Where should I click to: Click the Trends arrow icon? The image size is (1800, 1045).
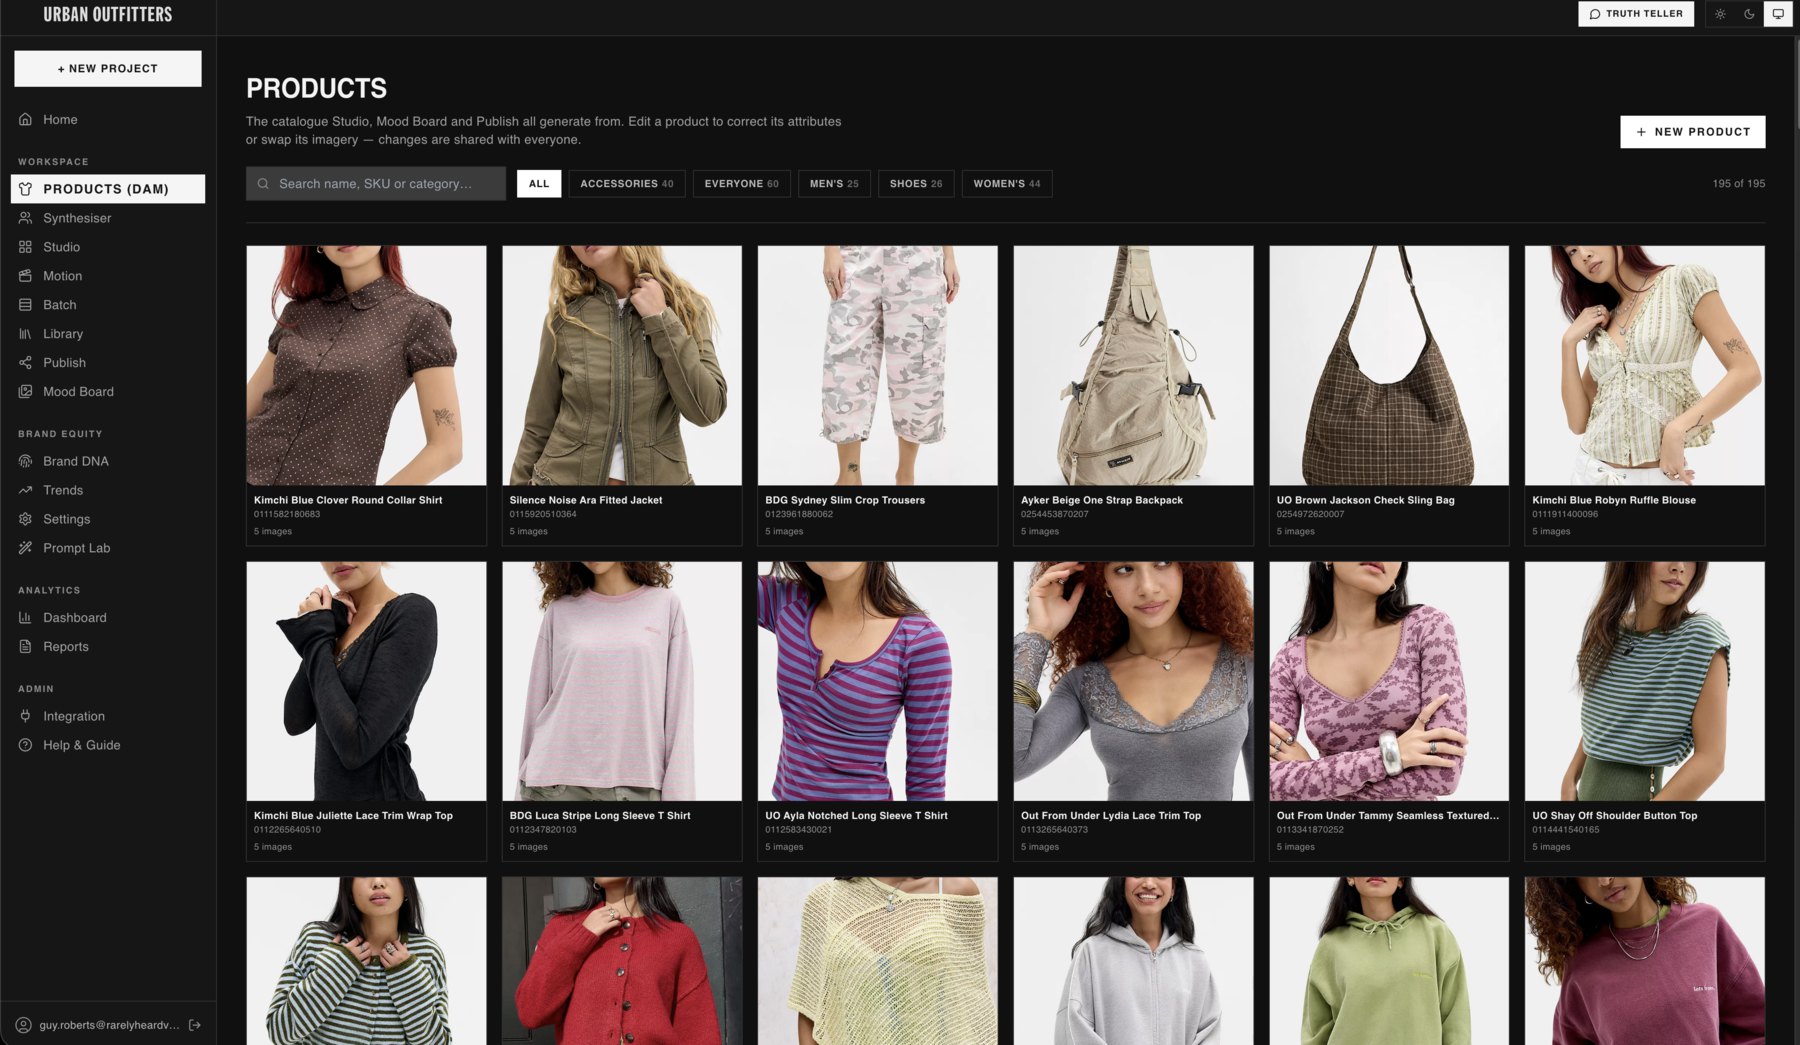point(25,490)
